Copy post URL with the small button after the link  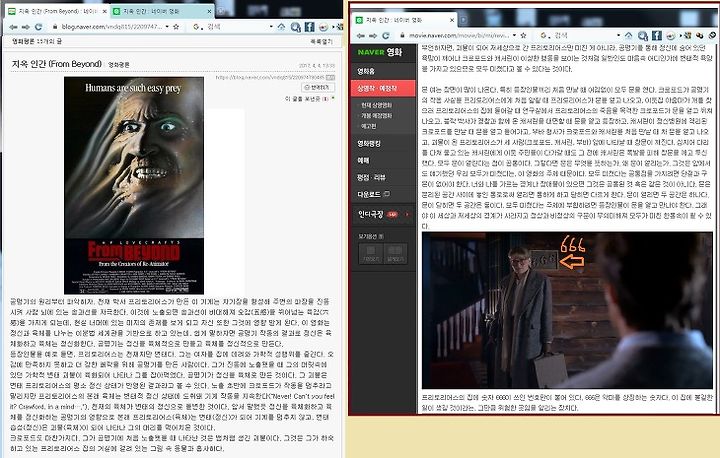(330, 77)
